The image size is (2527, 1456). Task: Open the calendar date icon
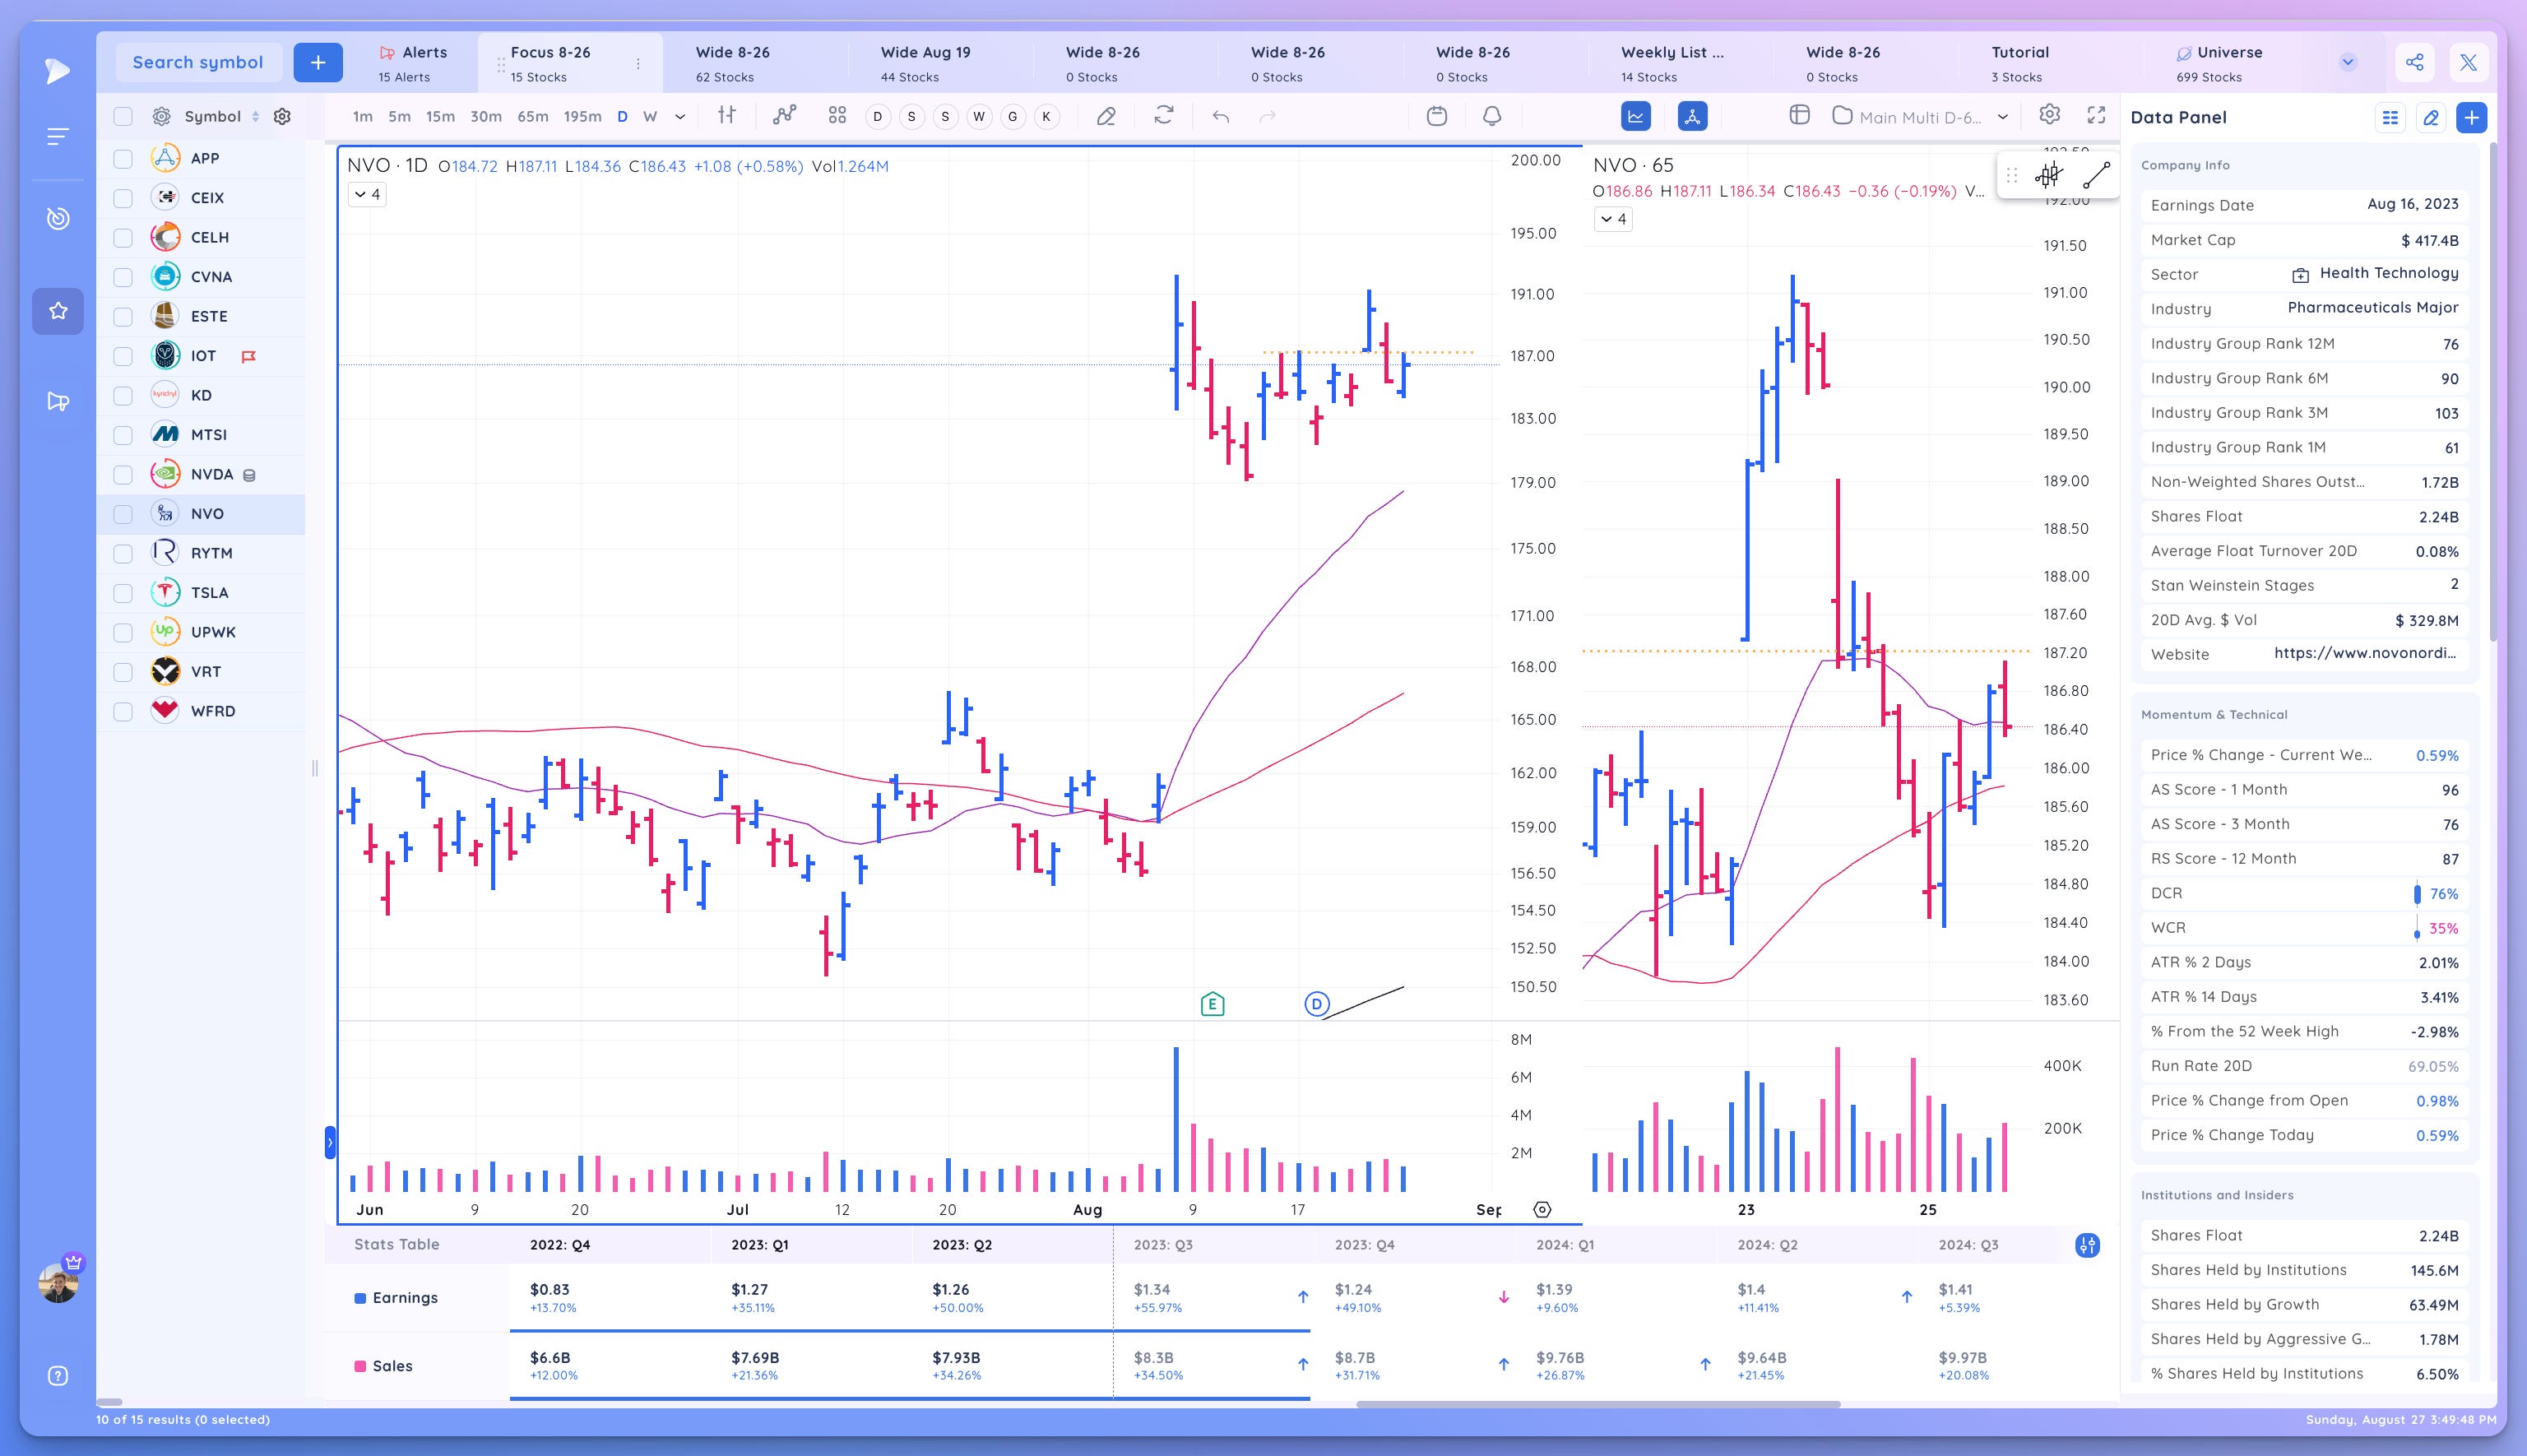1437,116
